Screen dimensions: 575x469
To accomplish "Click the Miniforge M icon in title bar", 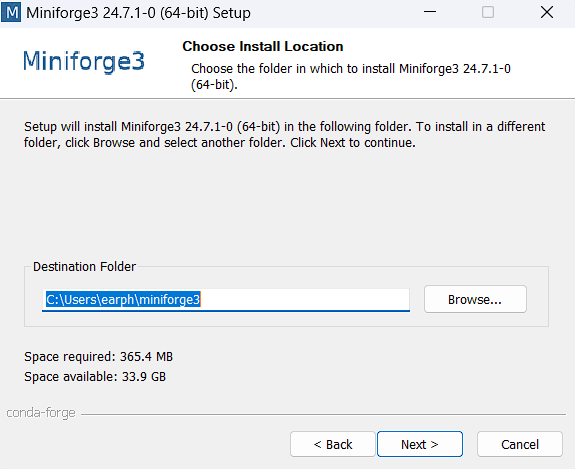I will point(11,13).
